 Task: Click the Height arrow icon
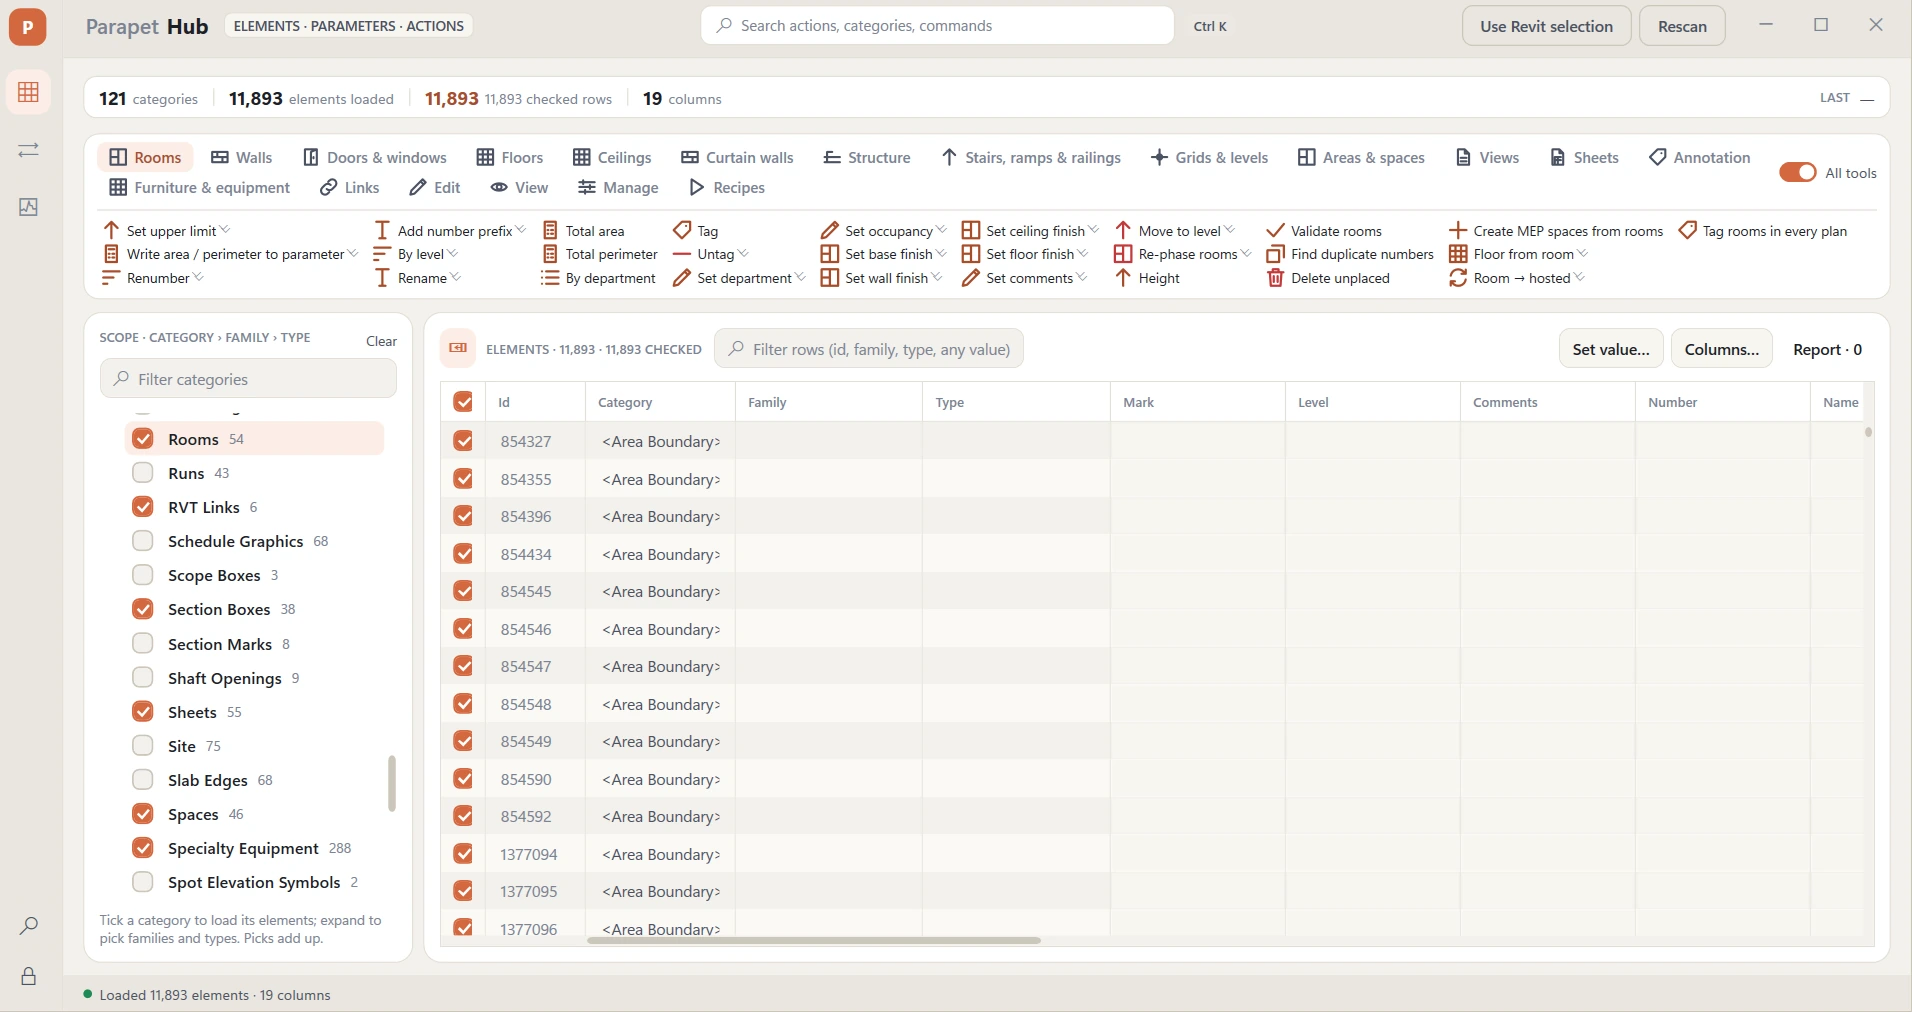coord(1123,278)
